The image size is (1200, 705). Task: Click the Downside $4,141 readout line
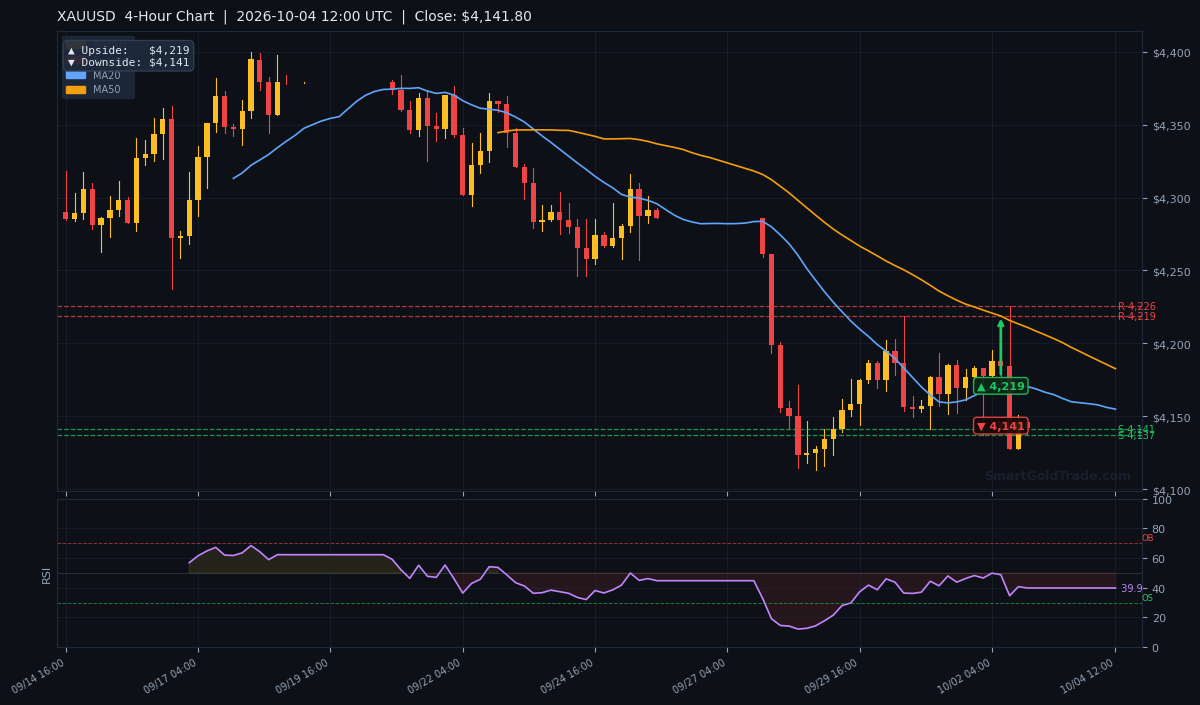pos(128,62)
